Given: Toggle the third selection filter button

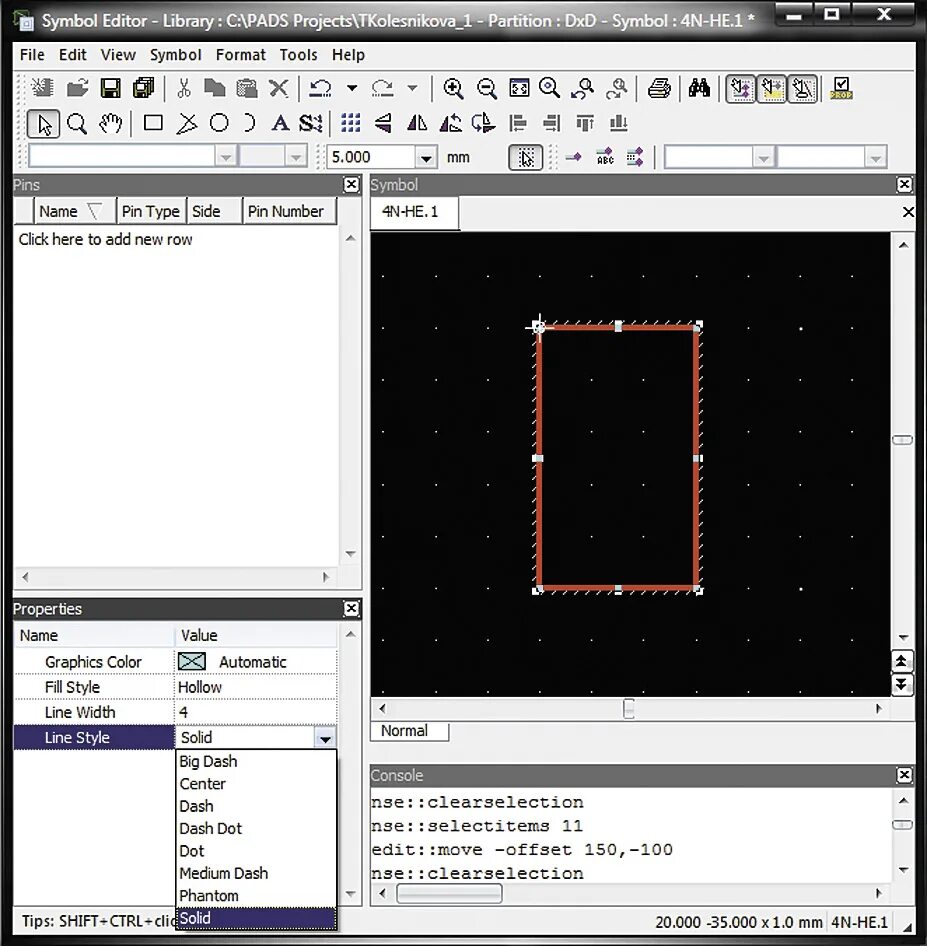Looking at the screenshot, I should click(x=803, y=89).
